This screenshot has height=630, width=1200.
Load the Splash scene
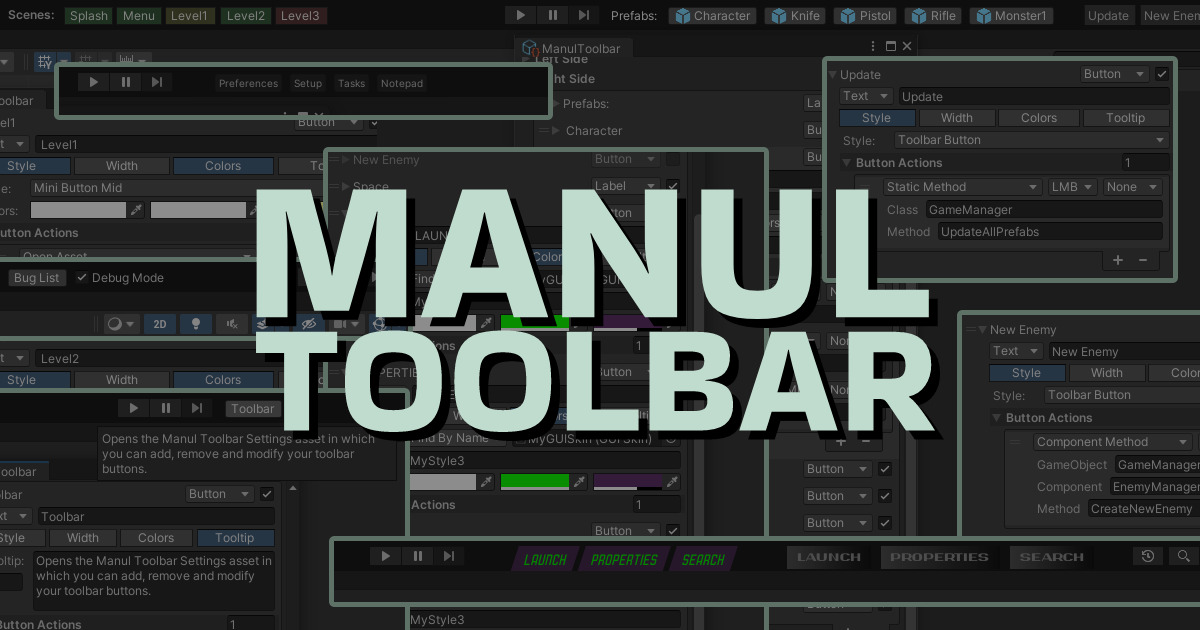89,16
